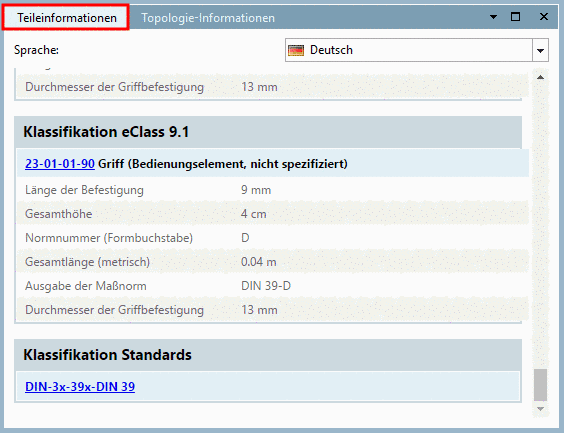Click the Gesamtlänge (metrisch) label
The height and width of the screenshot is (433, 564).
[x=87, y=262]
